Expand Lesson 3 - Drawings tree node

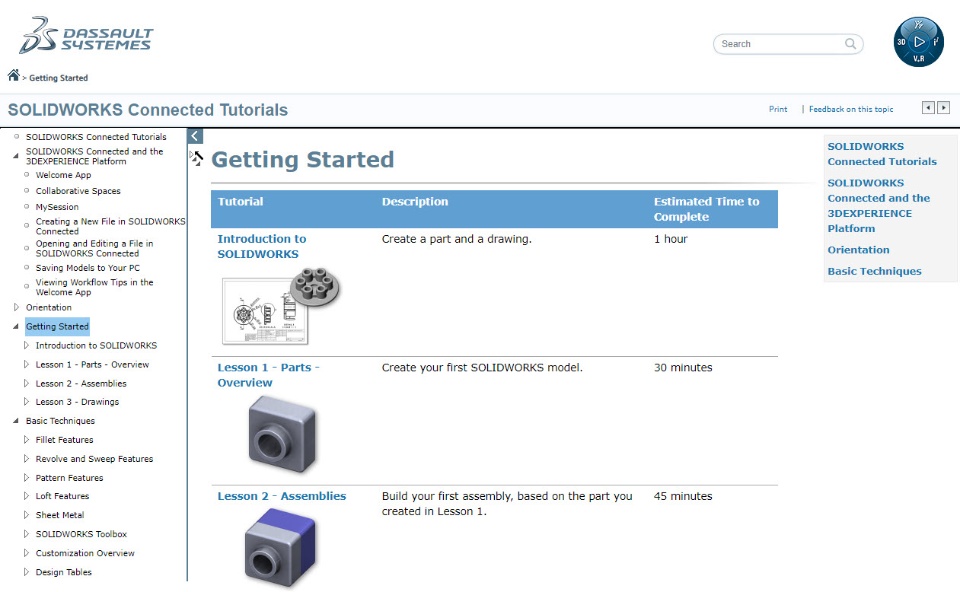(26, 402)
